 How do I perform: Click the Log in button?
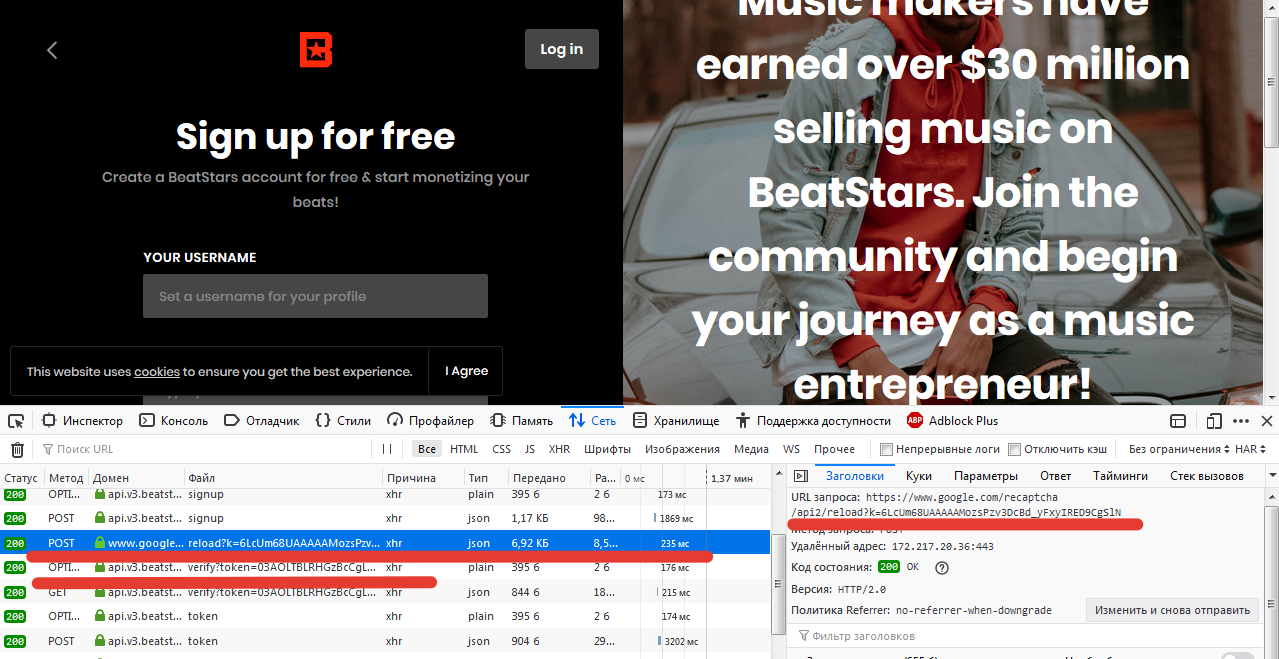(561, 49)
